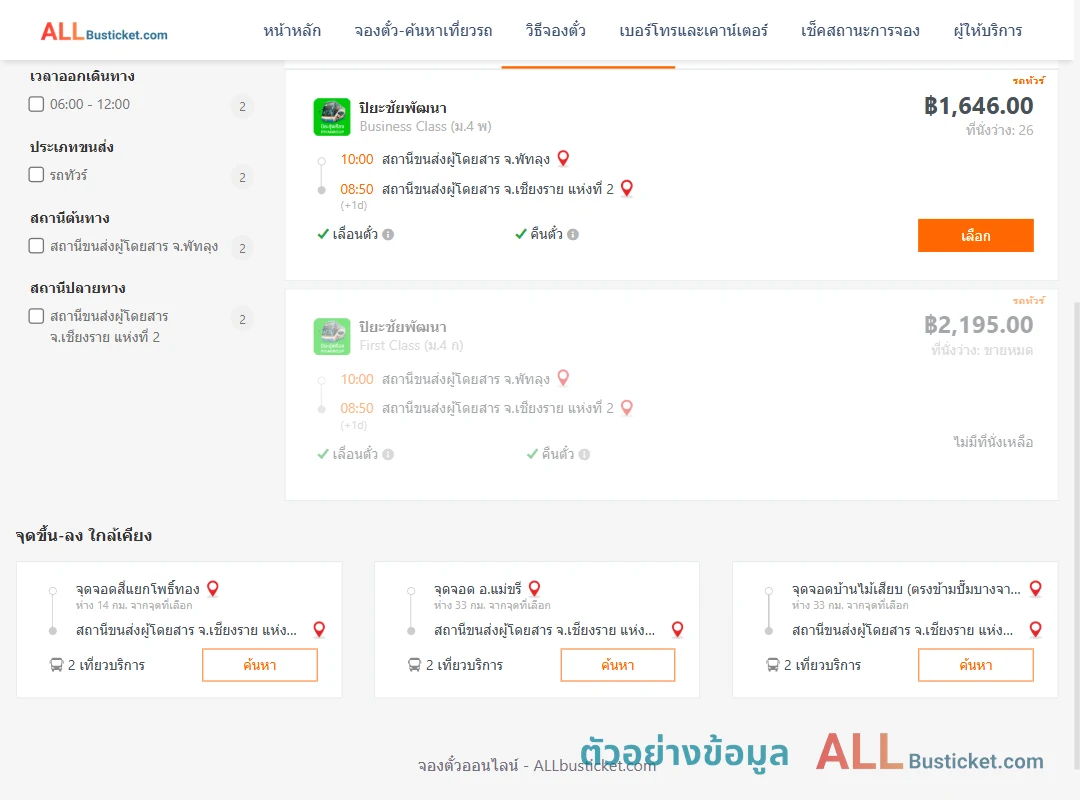The image size is (1080, 800).
Task: Open the ALLBusticket.com logo home link
Action: coord(104,32)
